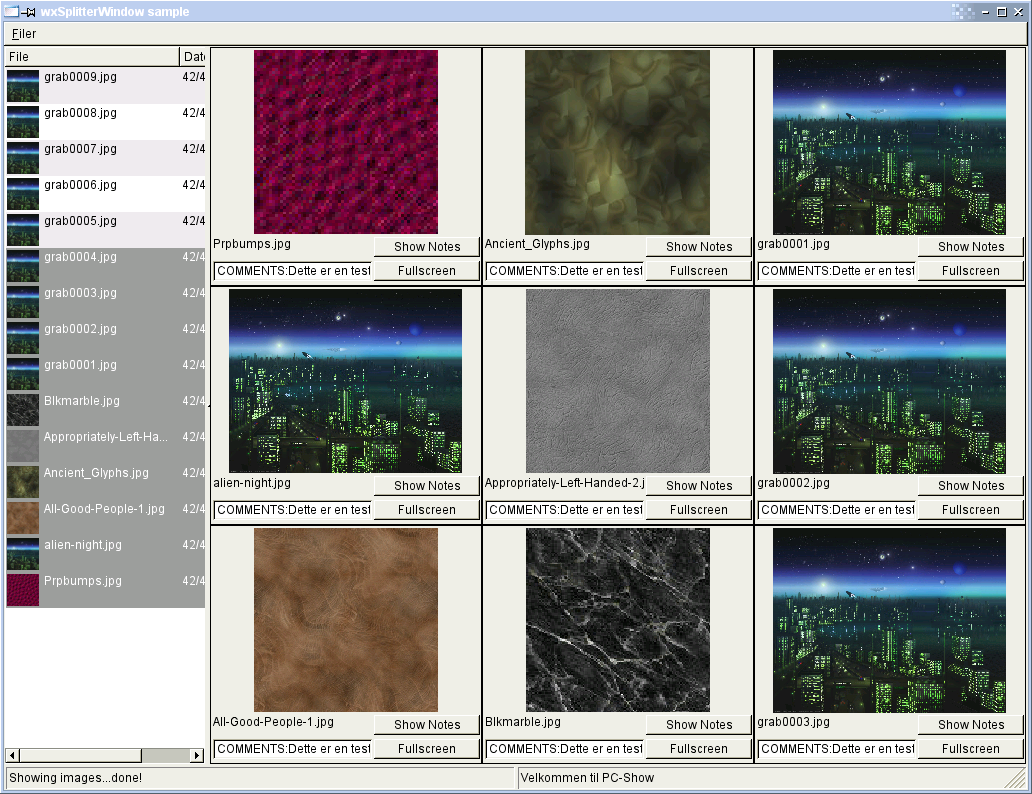
Task: Open the Filer menu
Action: pos(24,34)
